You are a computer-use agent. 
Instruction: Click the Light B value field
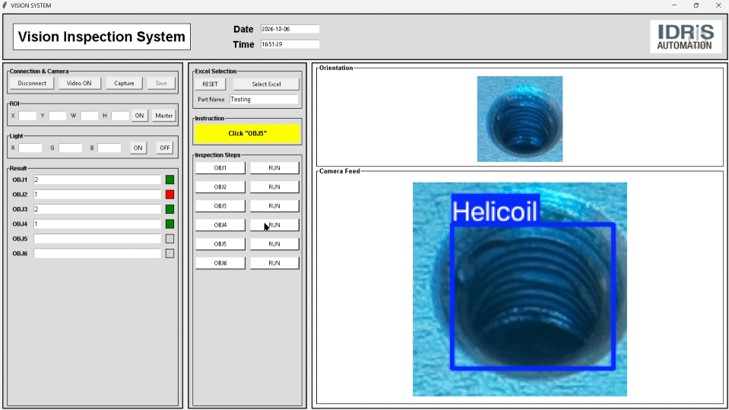coord(110,148)
